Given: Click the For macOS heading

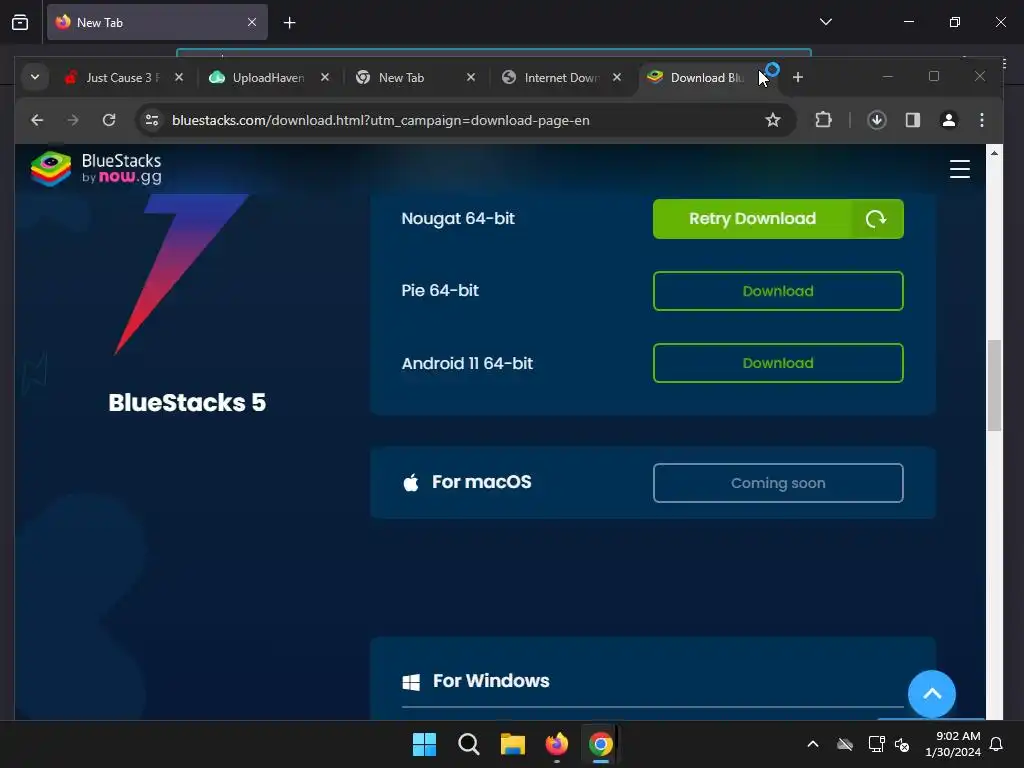Looking at the screenshot, I should [482, 482].
